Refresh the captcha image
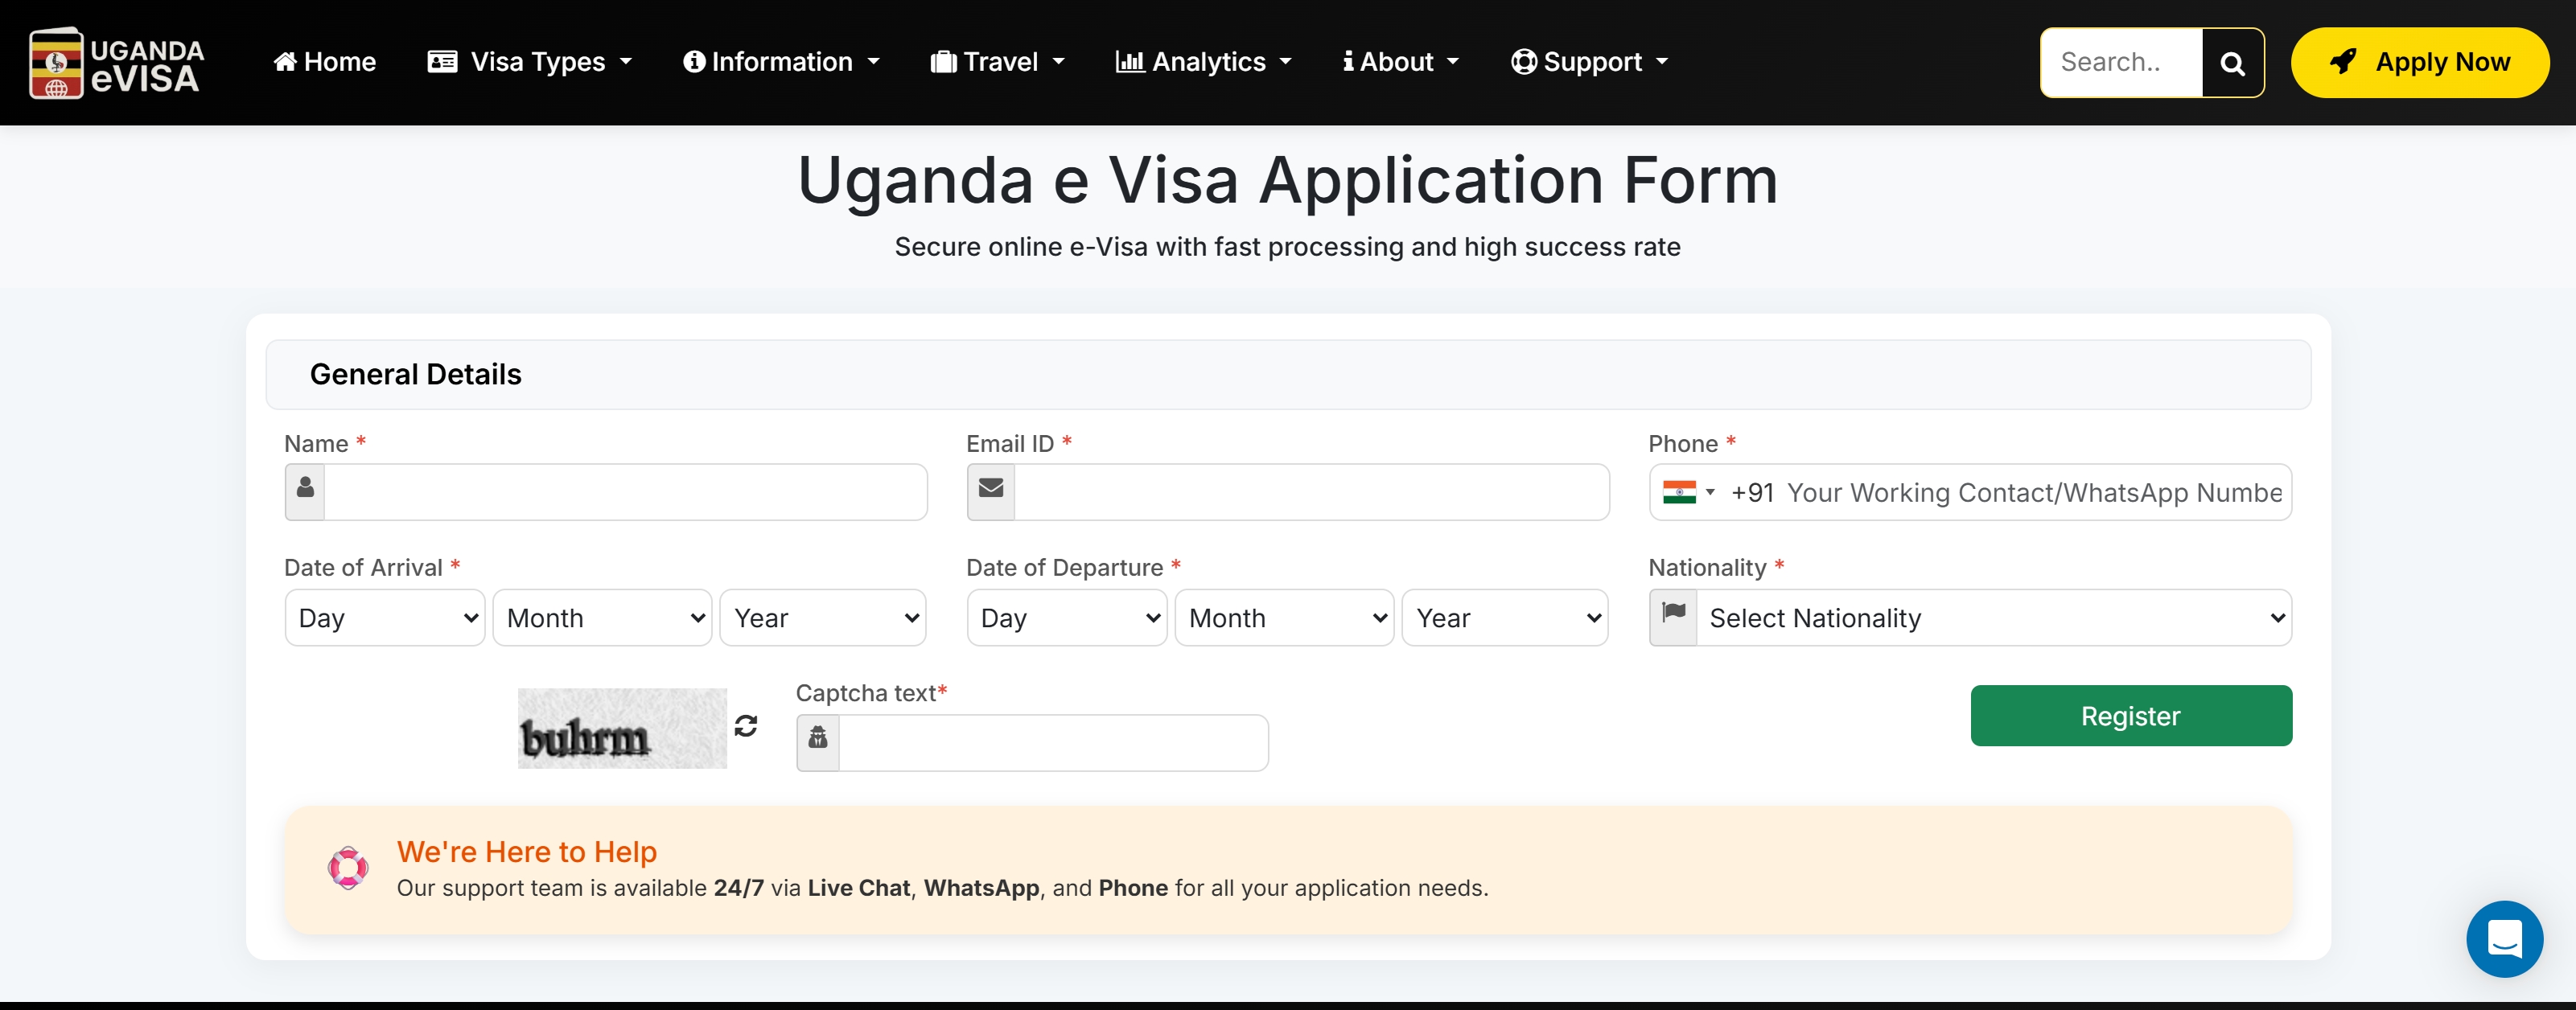 [x=746, y=726]
